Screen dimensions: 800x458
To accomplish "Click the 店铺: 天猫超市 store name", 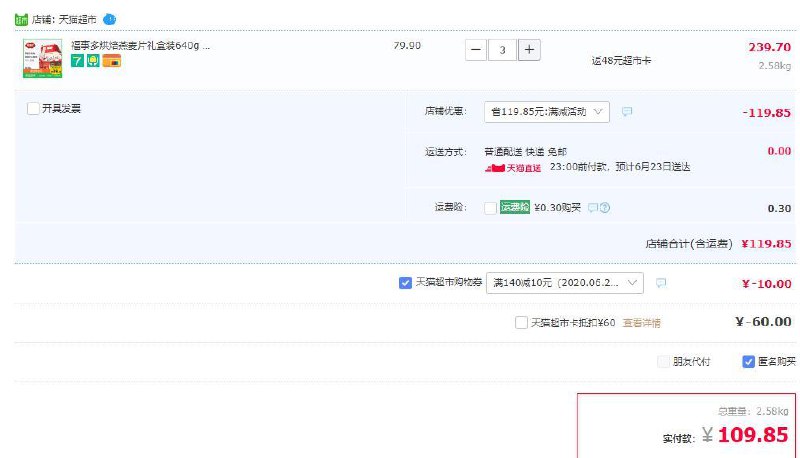I will pos(64,20).
